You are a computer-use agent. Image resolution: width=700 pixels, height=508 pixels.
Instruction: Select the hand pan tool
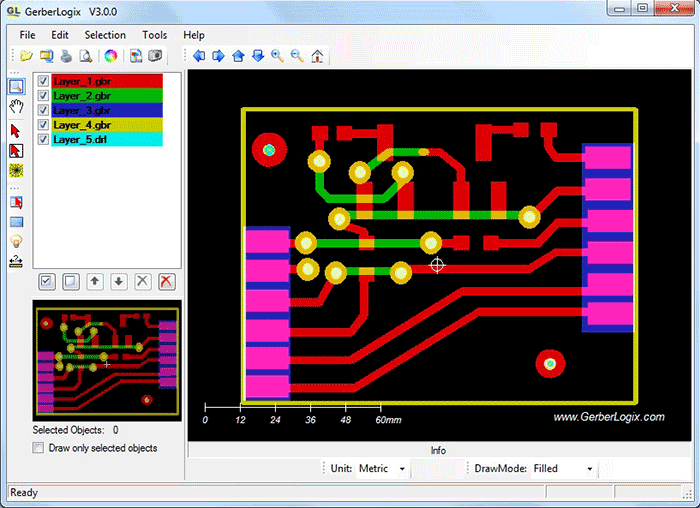tap(17, 107)
